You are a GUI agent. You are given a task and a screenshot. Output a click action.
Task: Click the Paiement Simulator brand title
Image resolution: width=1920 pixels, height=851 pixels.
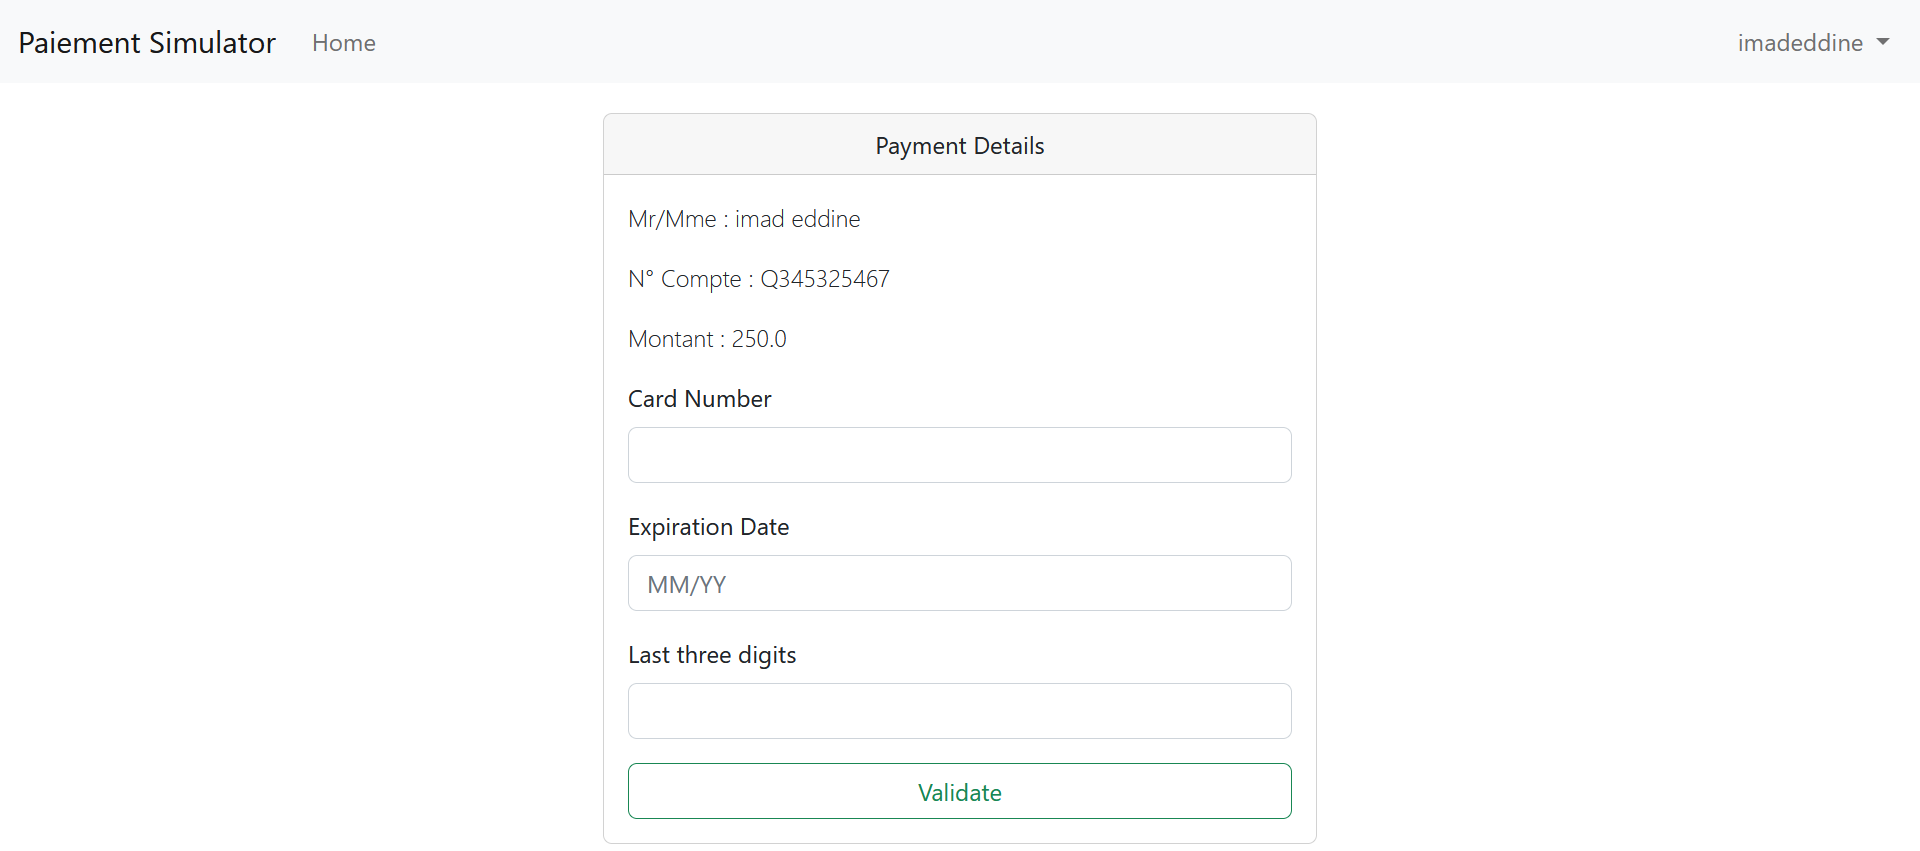coord(146,42)
